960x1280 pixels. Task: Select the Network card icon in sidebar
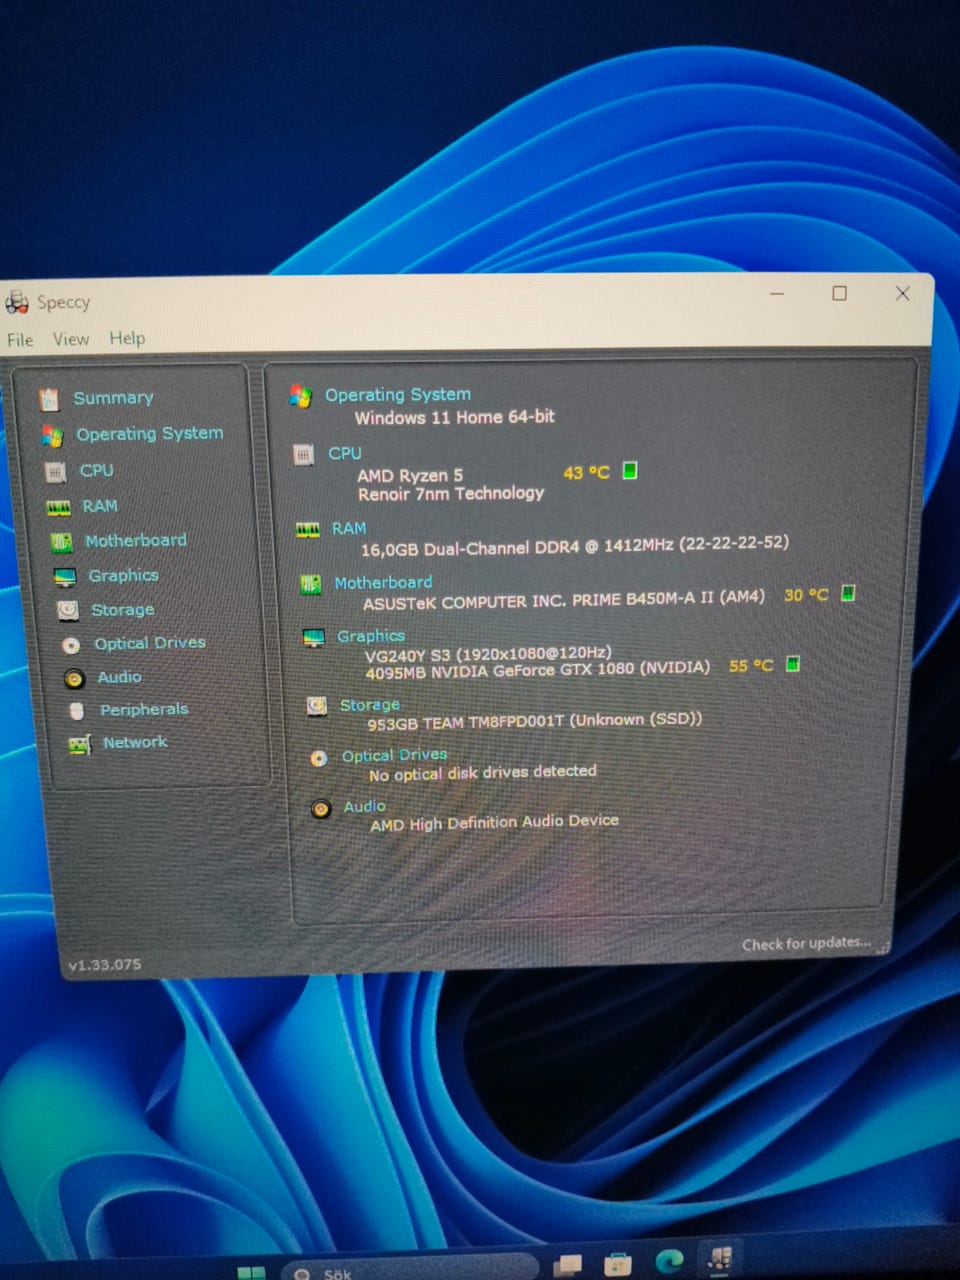(79, 744)
